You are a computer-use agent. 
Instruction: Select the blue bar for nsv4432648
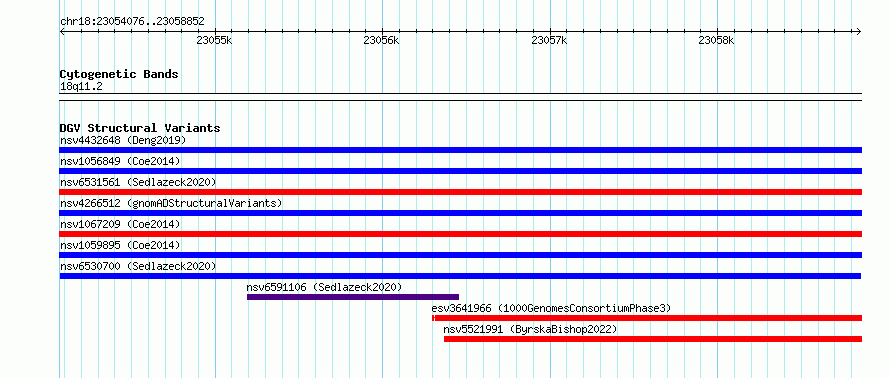(460, 150)
